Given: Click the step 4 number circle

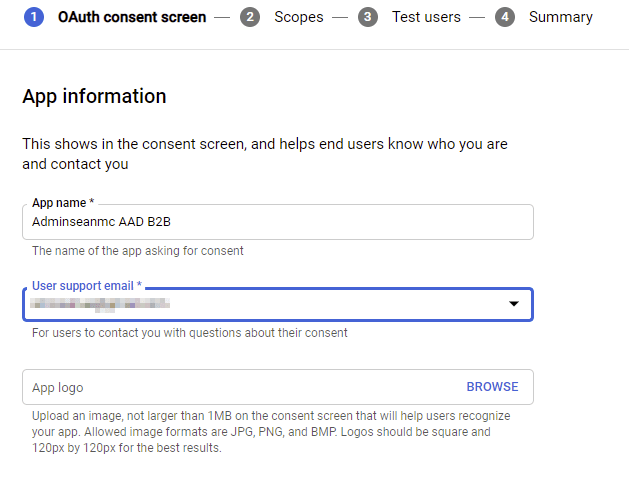Looking at the screenshot, I should pos(505,17).
